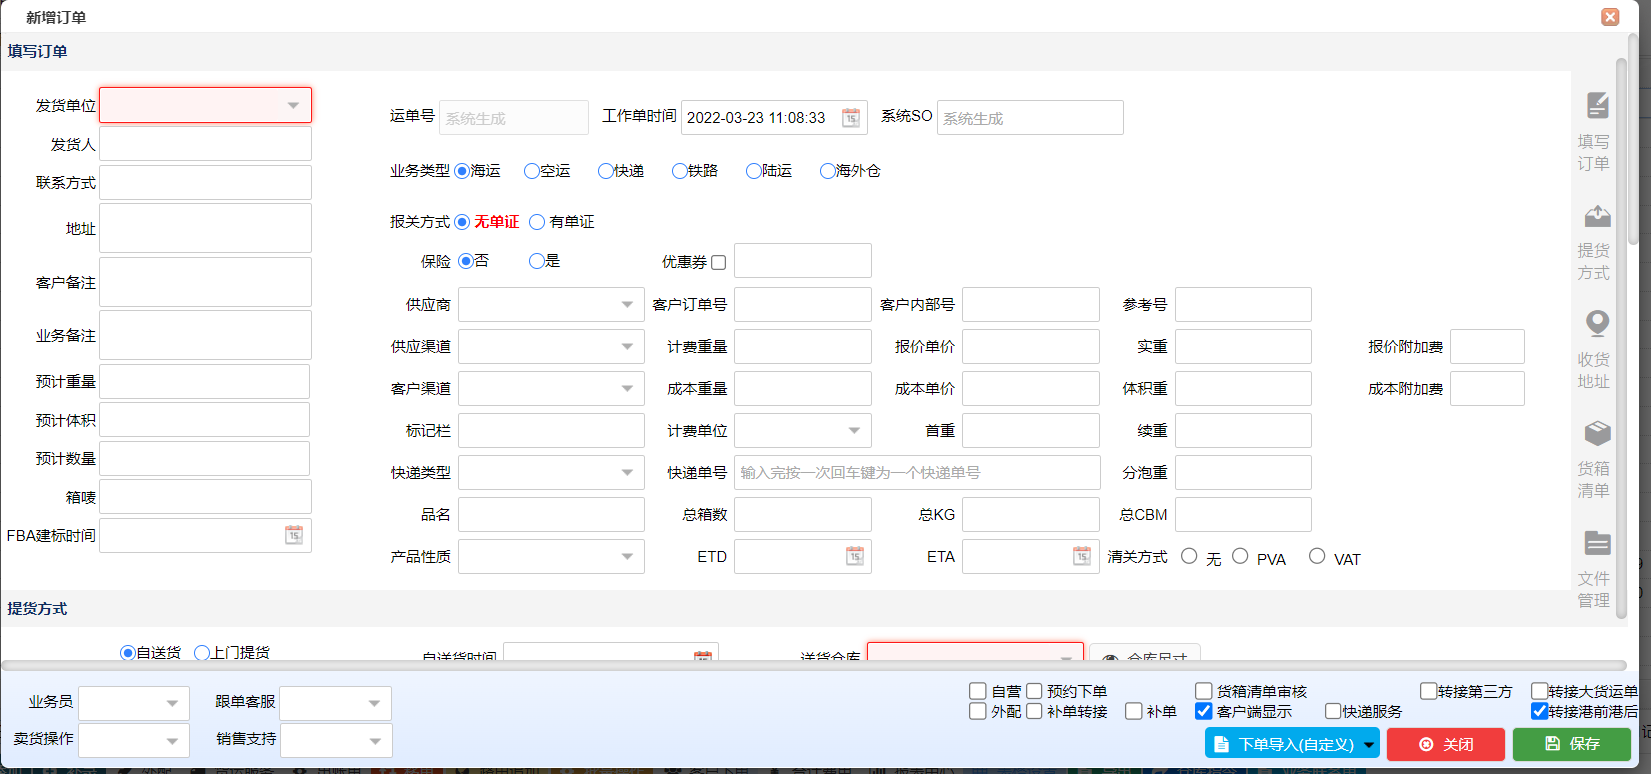Uncheck the 客户端显示 checkbox
This screenshot has height=774, width=1651.
point(1204,711)
